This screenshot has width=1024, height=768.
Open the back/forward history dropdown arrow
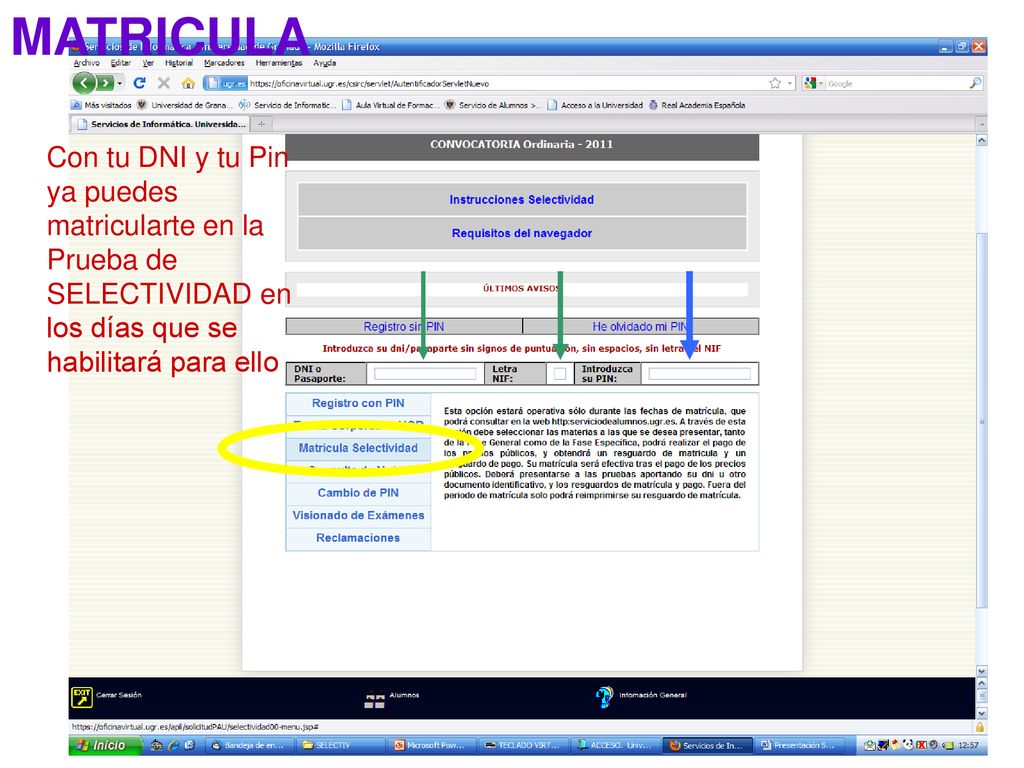click(120, 83)
